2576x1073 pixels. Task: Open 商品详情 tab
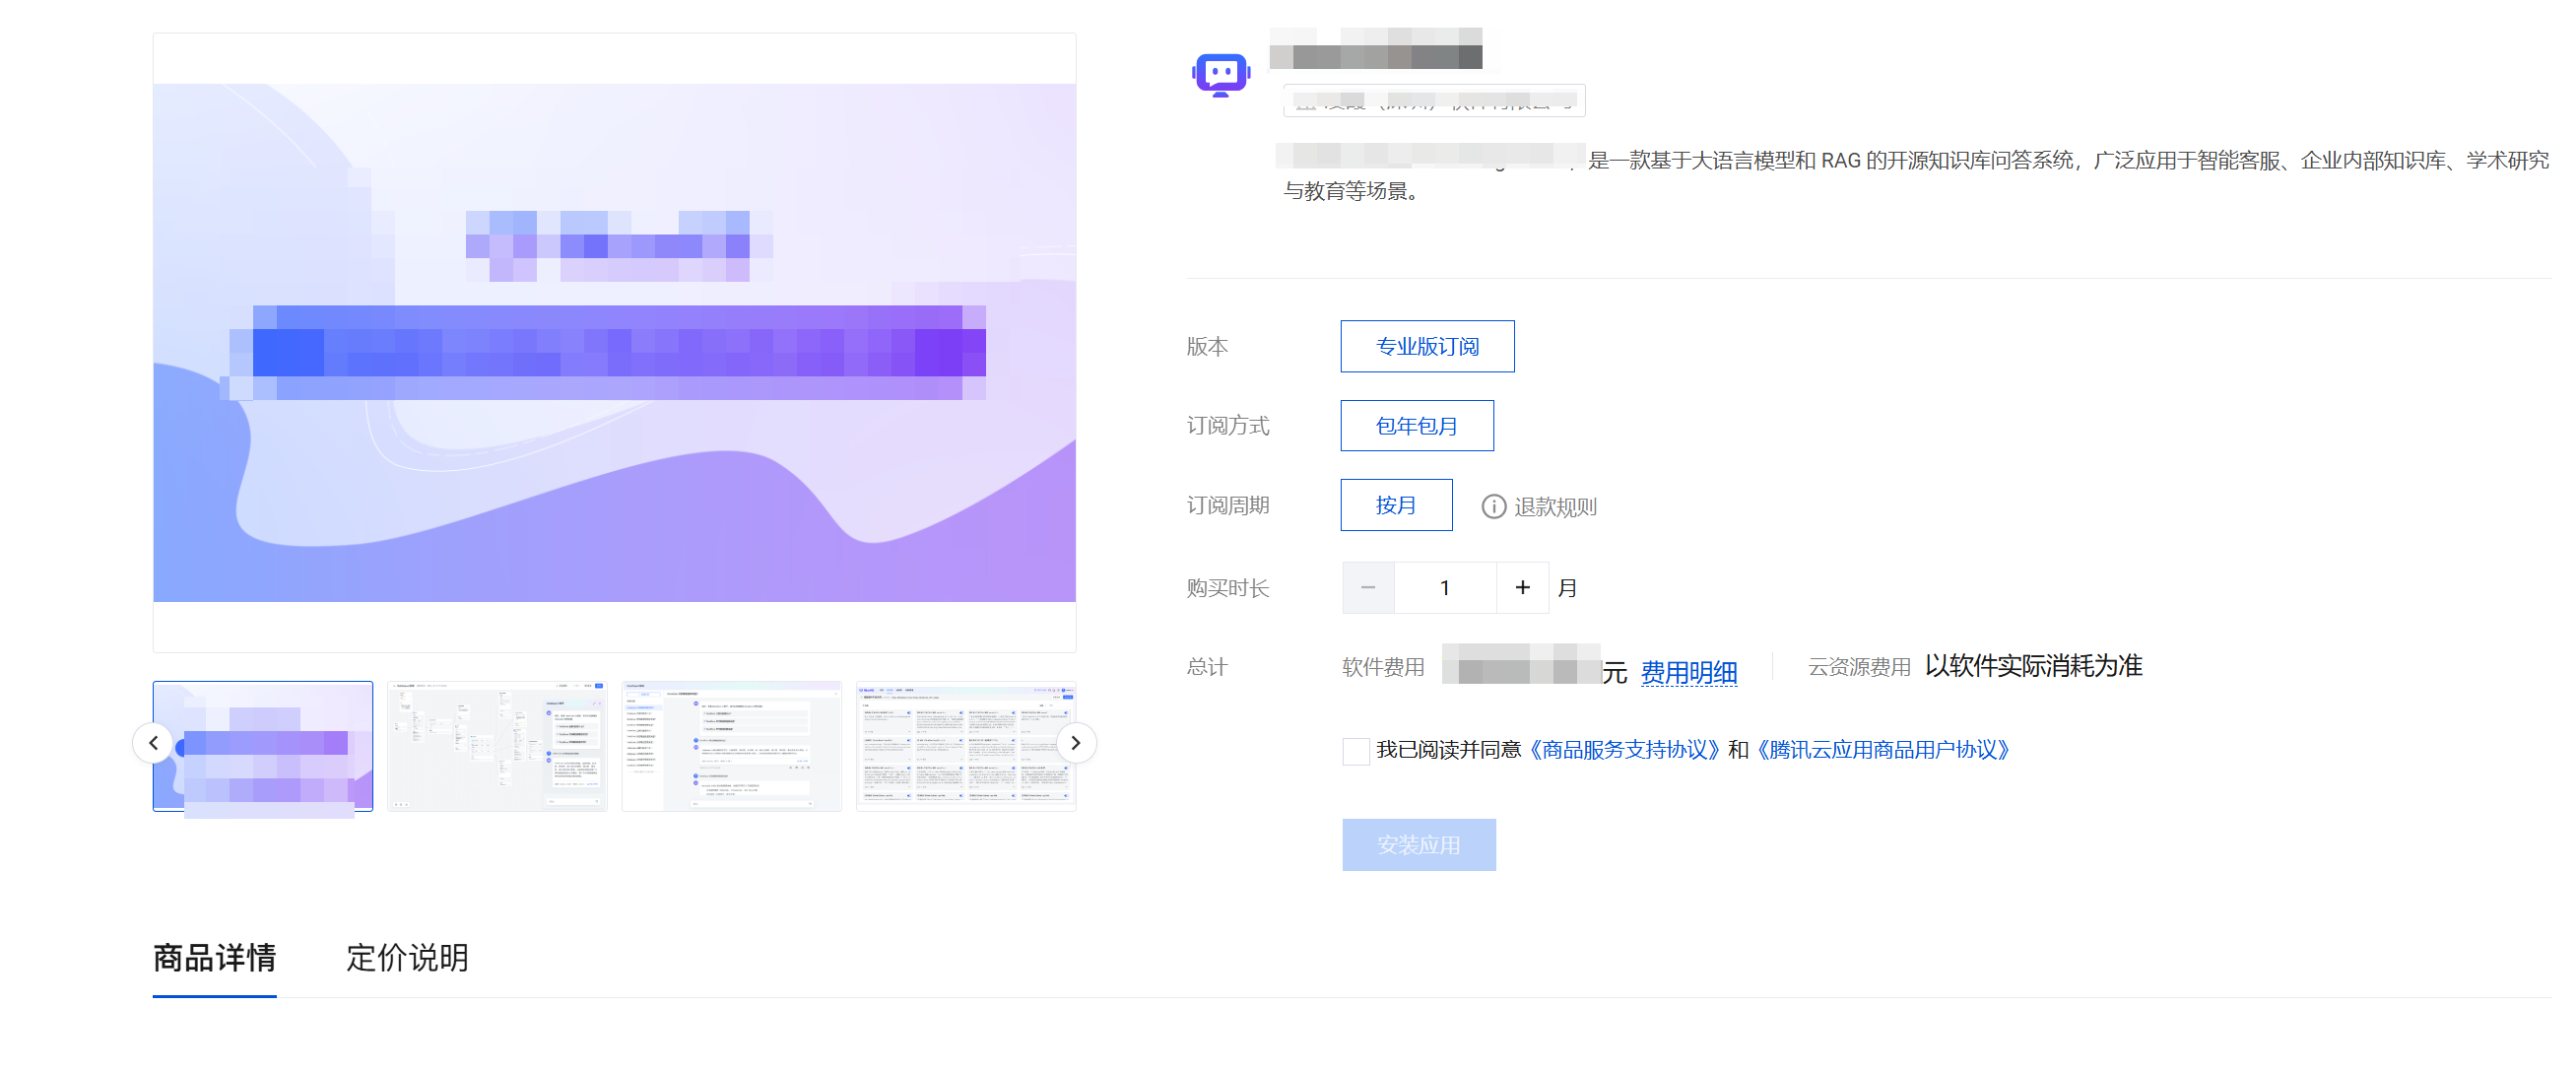pyautogui.click(x=214, y=958)
